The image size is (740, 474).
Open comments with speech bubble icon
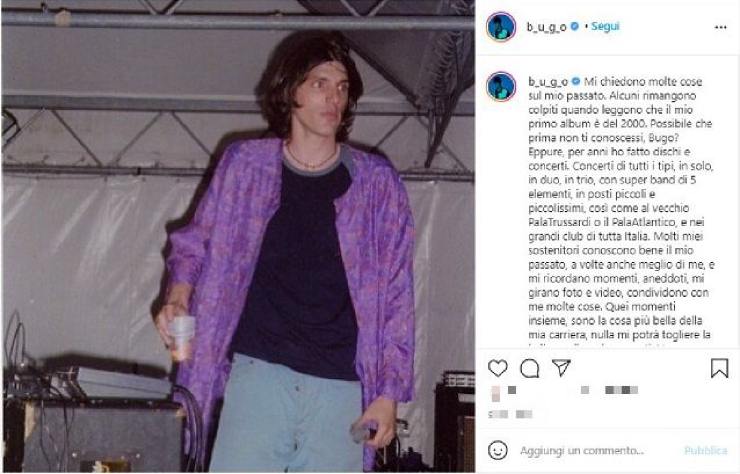(530, 368)
